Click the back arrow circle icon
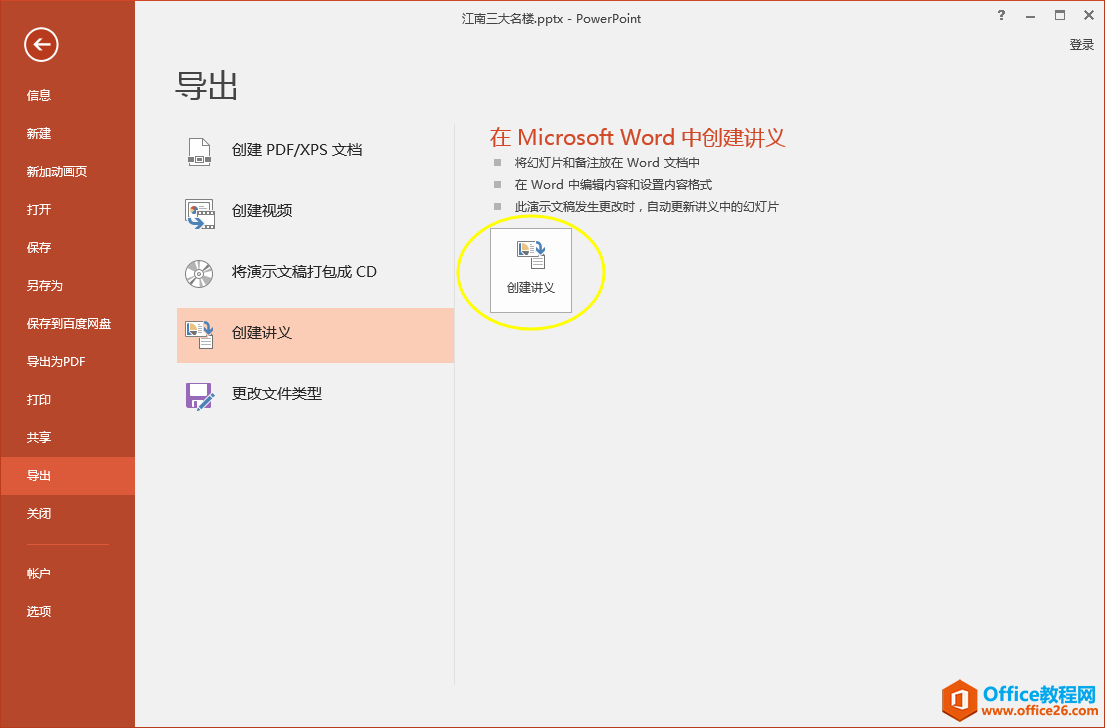 coord(41,45)
